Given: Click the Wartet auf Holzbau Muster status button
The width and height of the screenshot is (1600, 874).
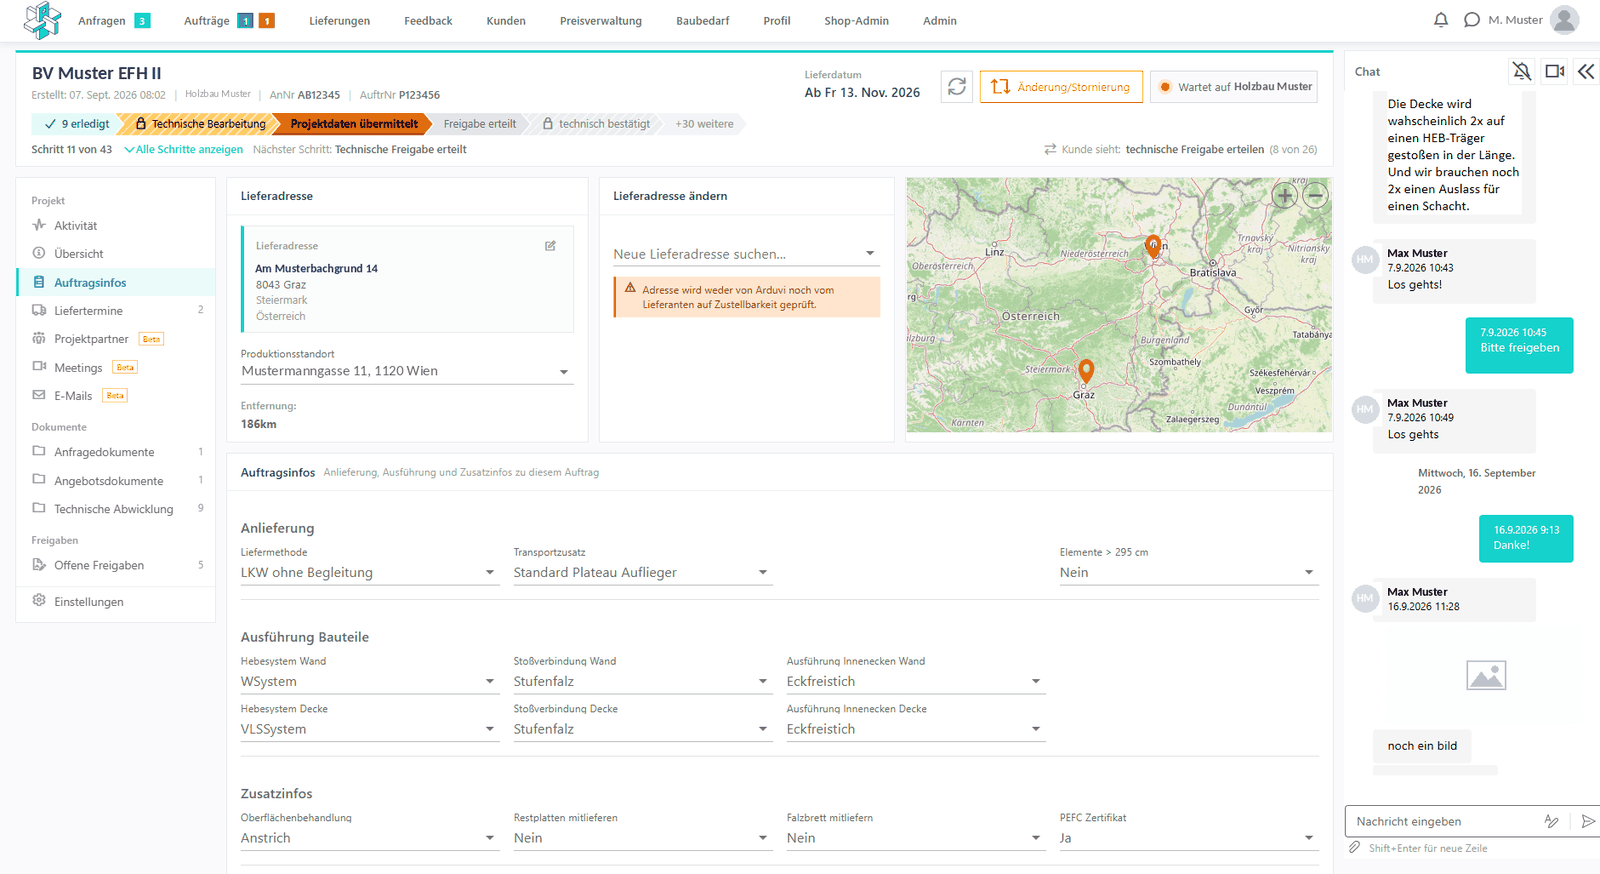Looking at the screenshot, I should [x=1234, y=87].
